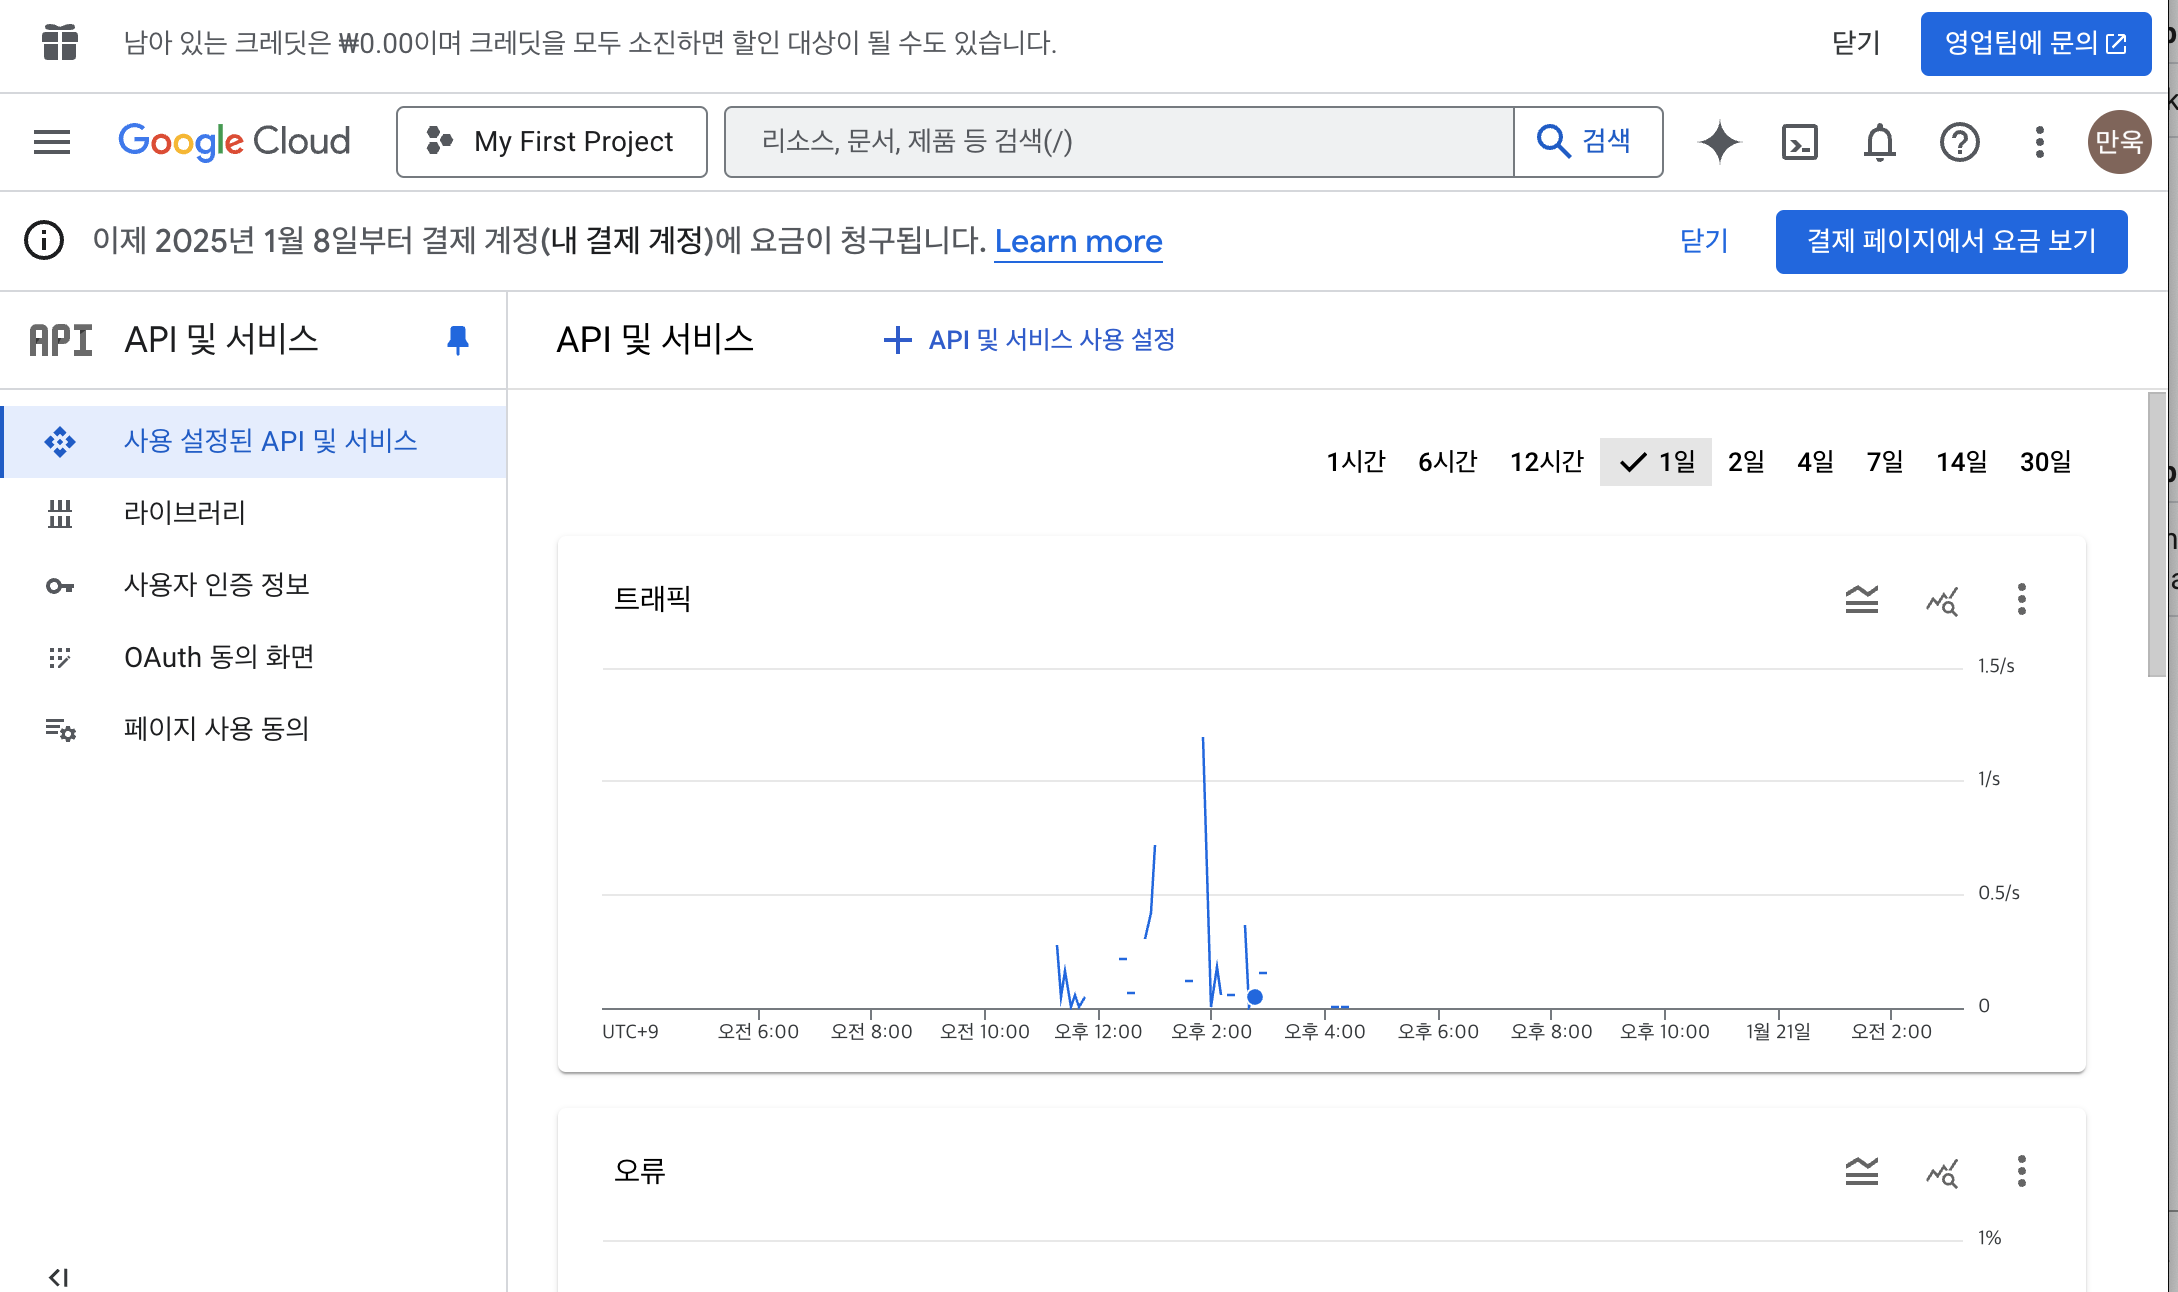Open the help question mark menu
The height and width of the screenshot is (1292, 2178).
(1959, 142)
